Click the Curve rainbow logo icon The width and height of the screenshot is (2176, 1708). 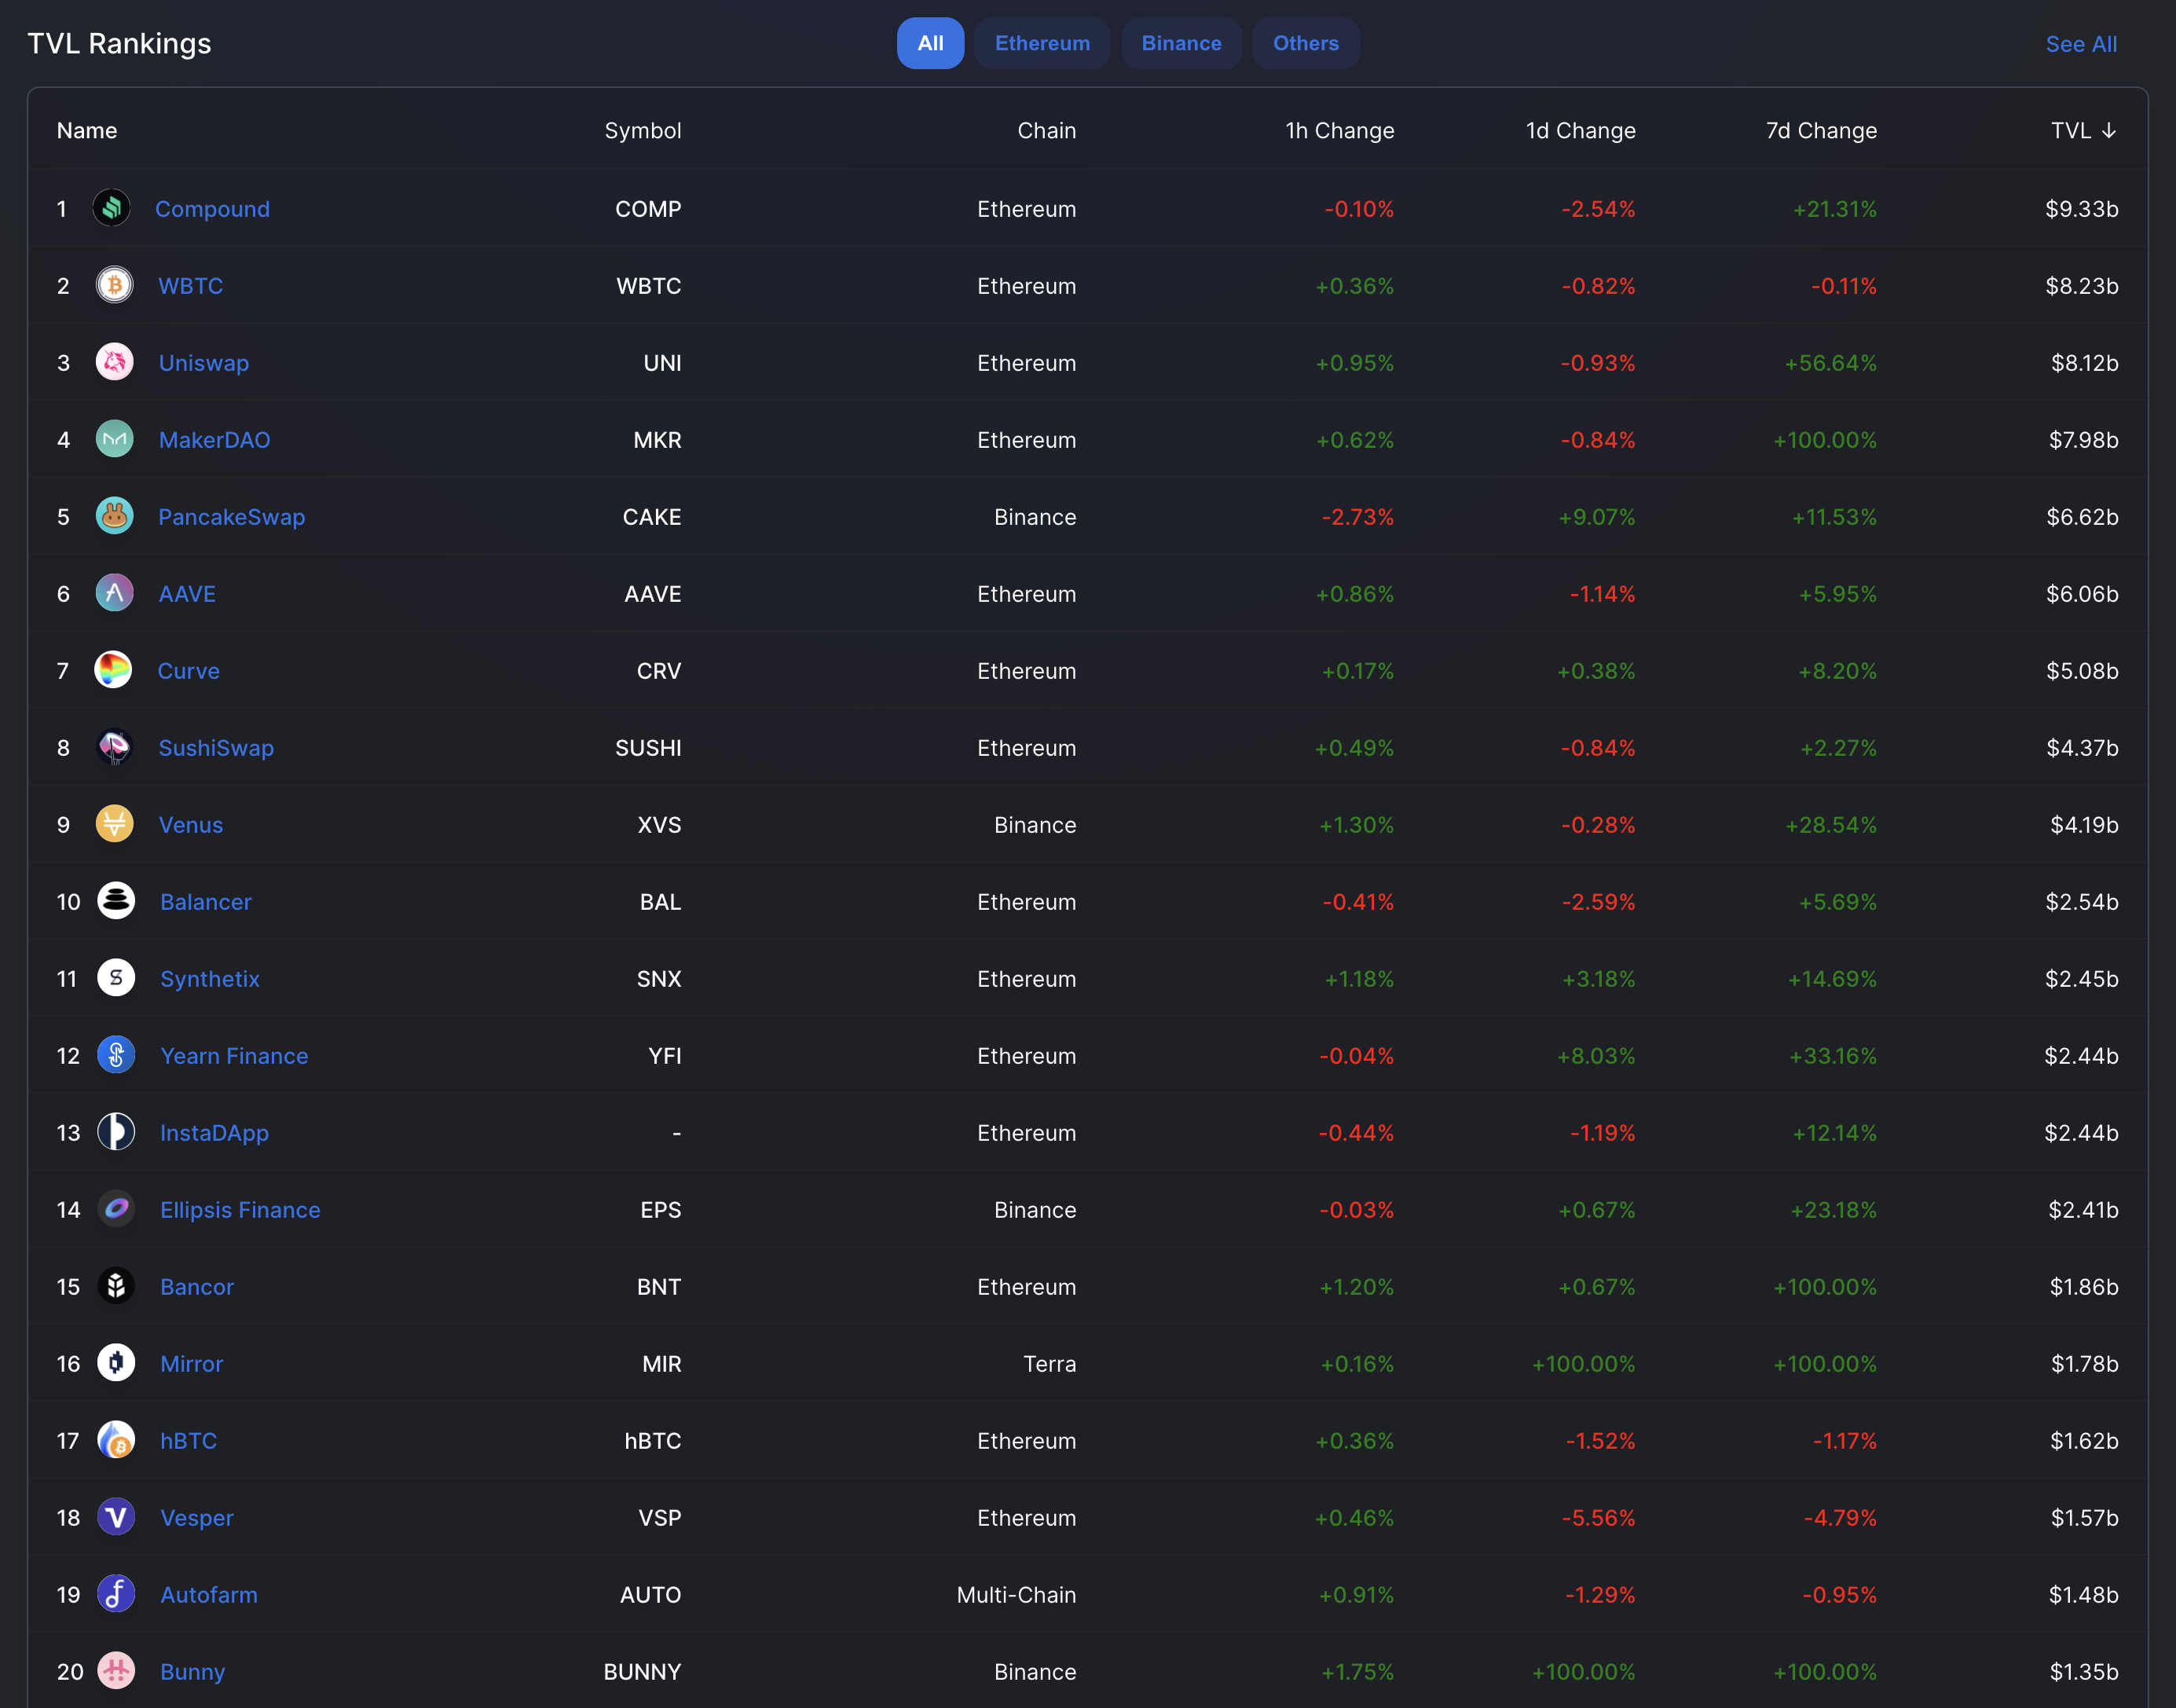[113, 670]
